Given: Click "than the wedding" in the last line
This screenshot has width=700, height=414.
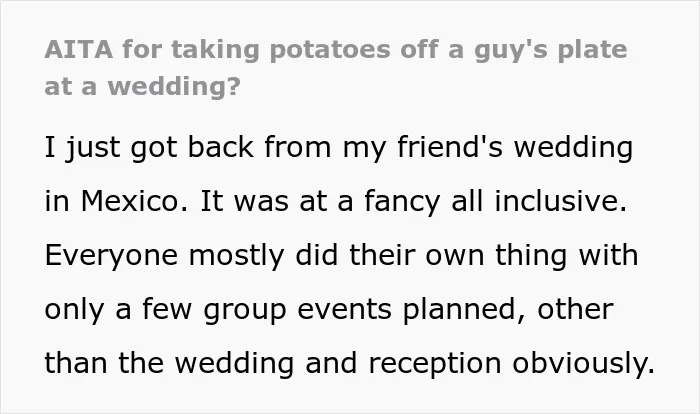Looking at the screenshot, I should pos(169,363).
